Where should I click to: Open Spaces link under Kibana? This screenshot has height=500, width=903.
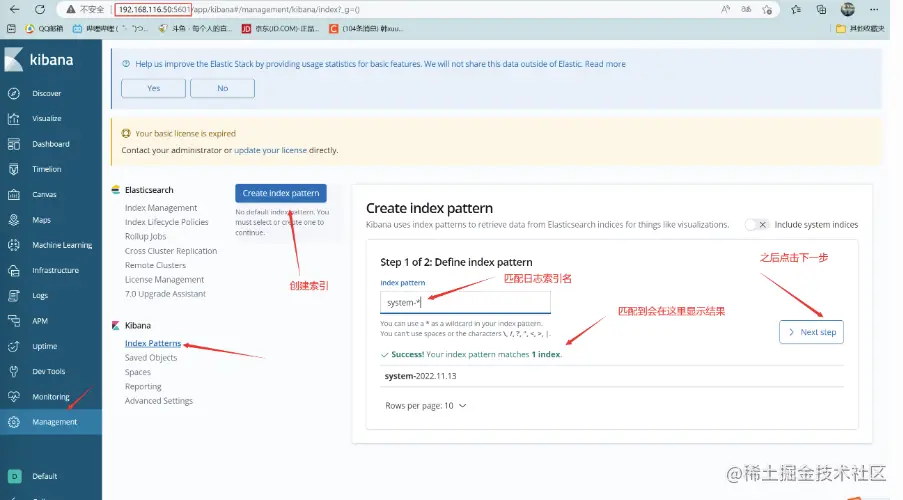[x=138, y=372]
